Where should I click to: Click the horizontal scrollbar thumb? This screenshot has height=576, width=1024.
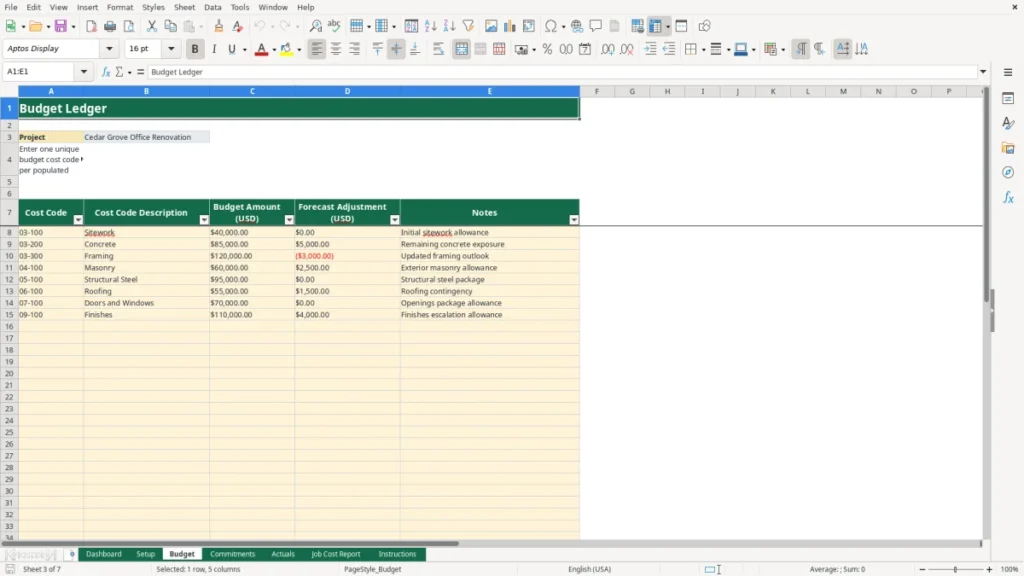tap(230, 543)
